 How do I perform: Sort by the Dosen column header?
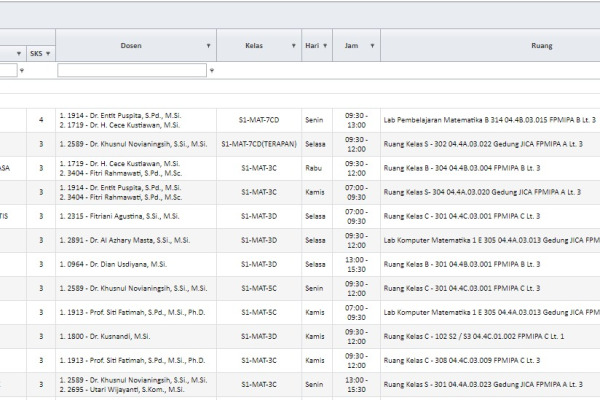(x=131, y=46)
